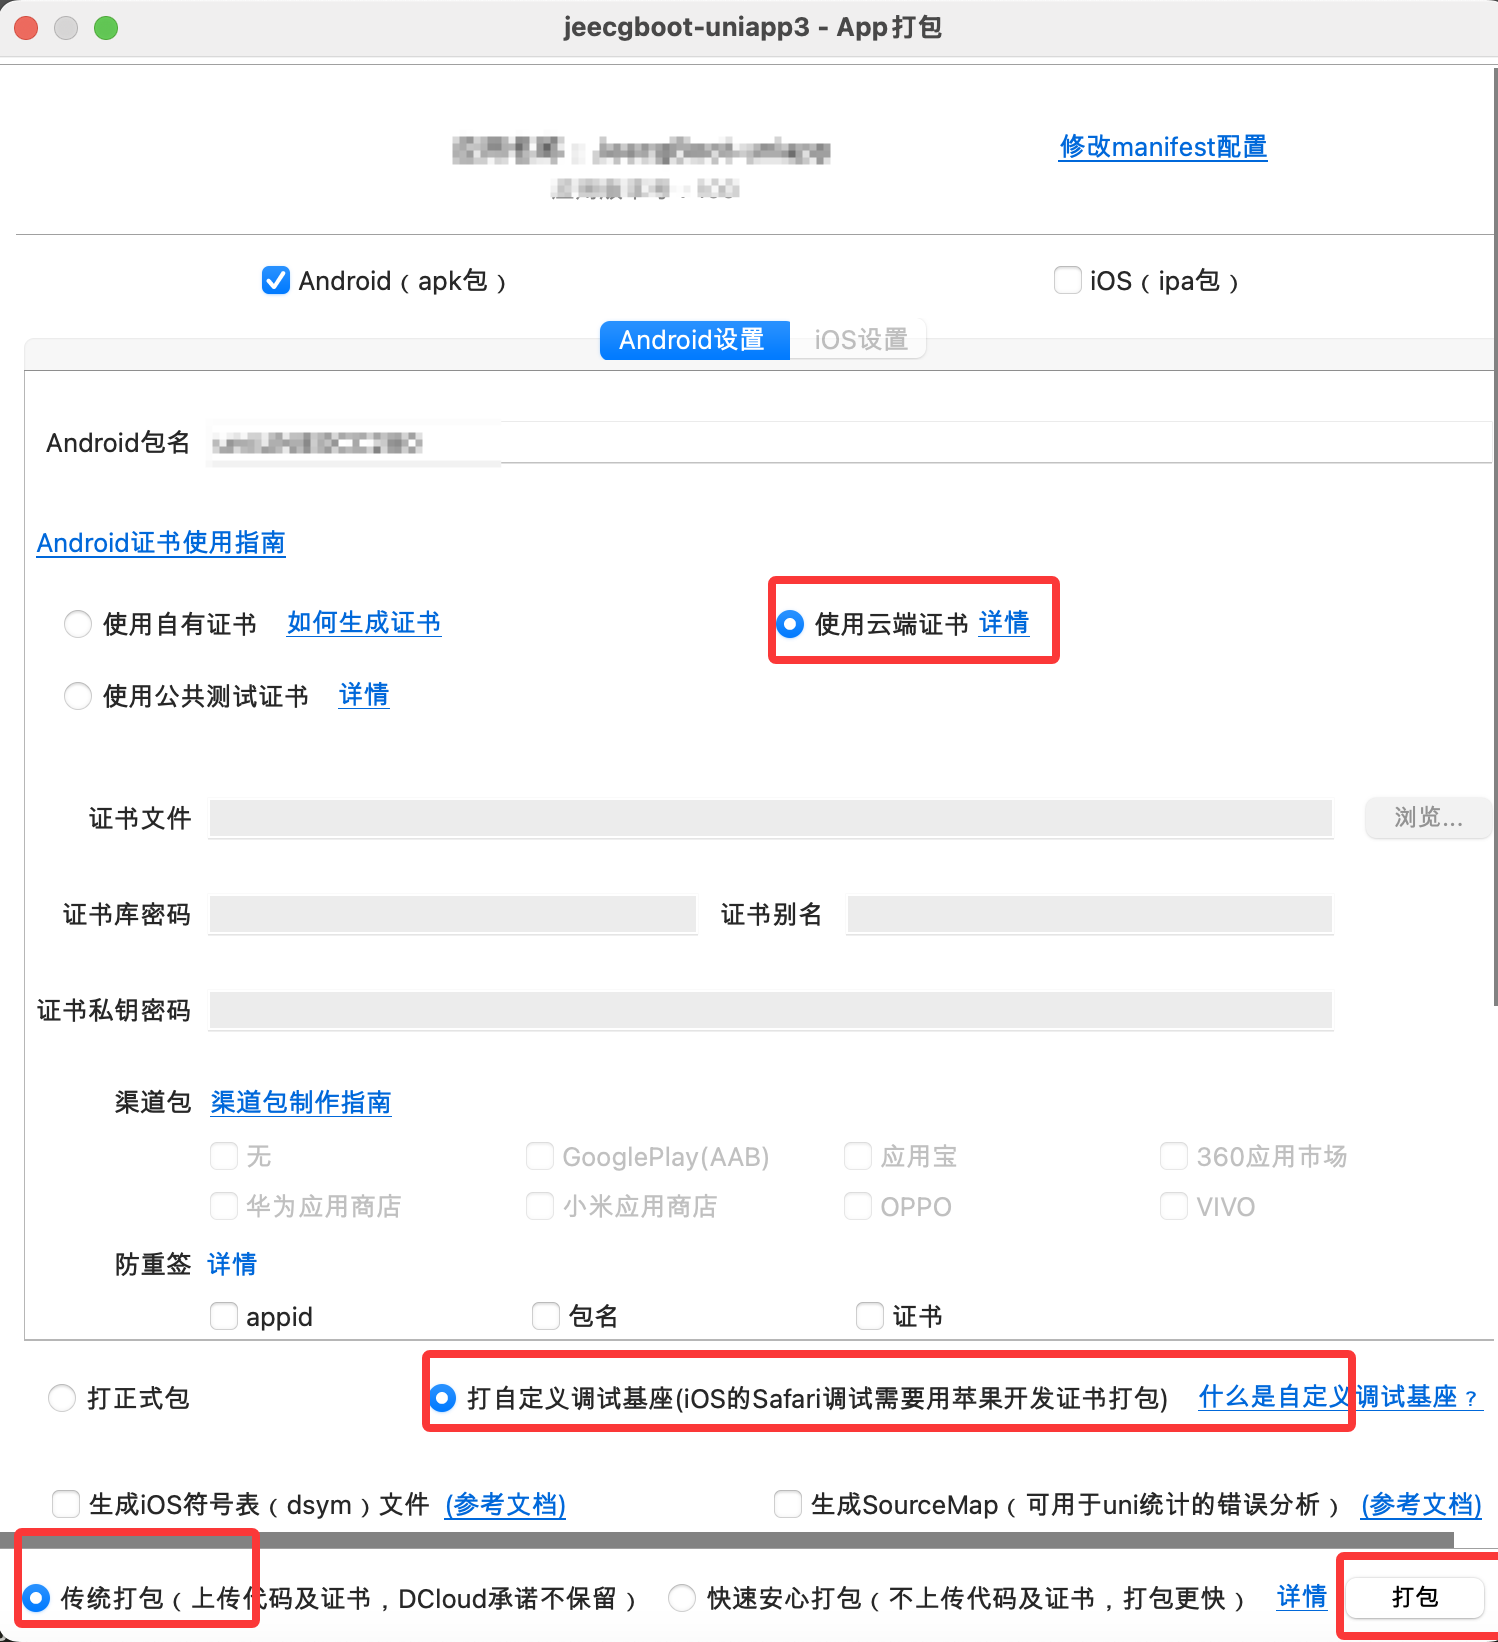Check the iOS (ipa包) checkbox

click(1067, 281)
